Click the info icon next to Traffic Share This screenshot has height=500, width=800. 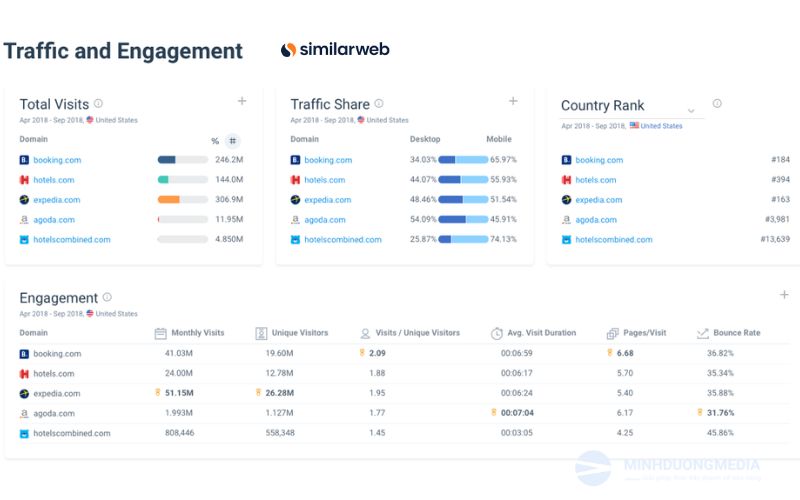[379, 103]
